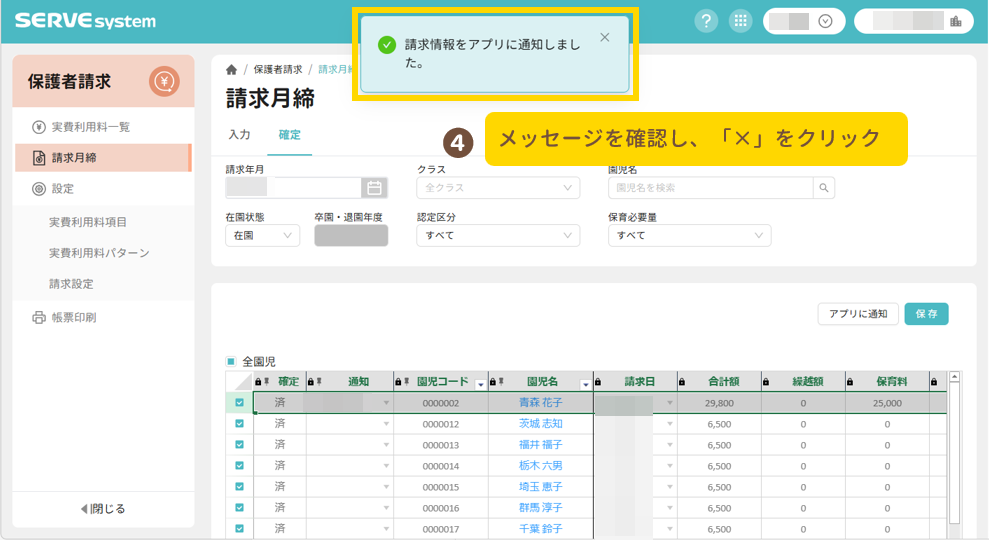This screenshot has height=540, width=989.
Task: Close the notification message with X
Action: (604, 38)
